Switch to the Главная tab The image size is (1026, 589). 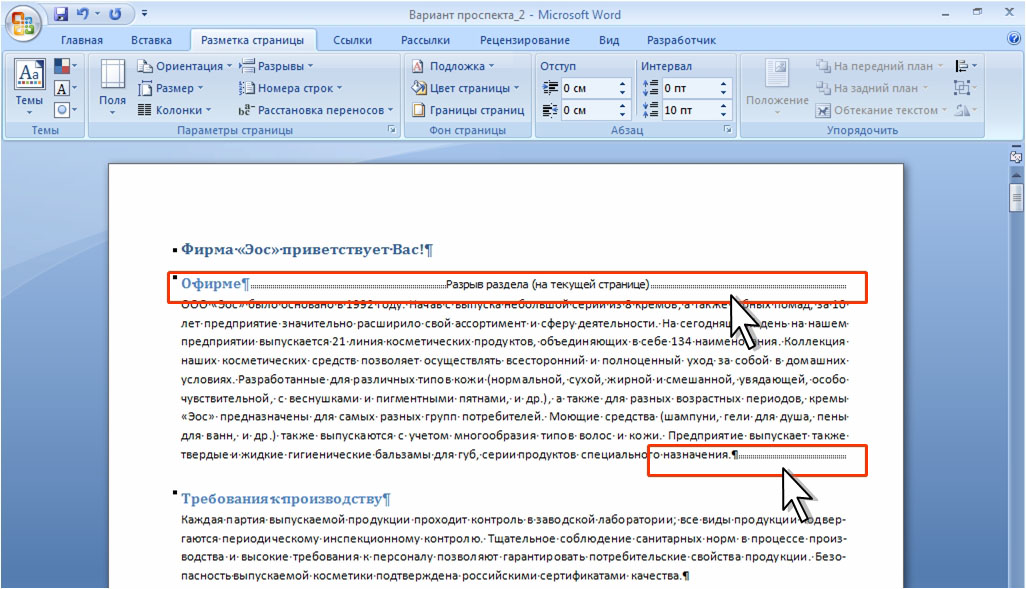tap(82, 40)
